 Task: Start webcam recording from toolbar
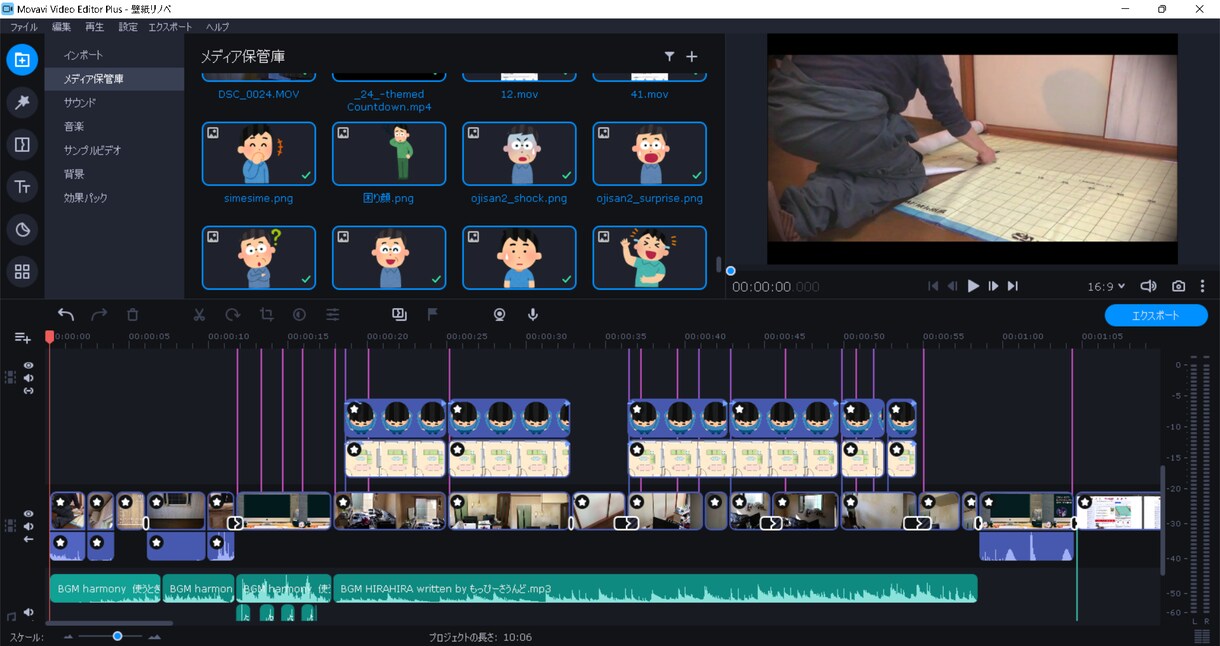point(499,314)
